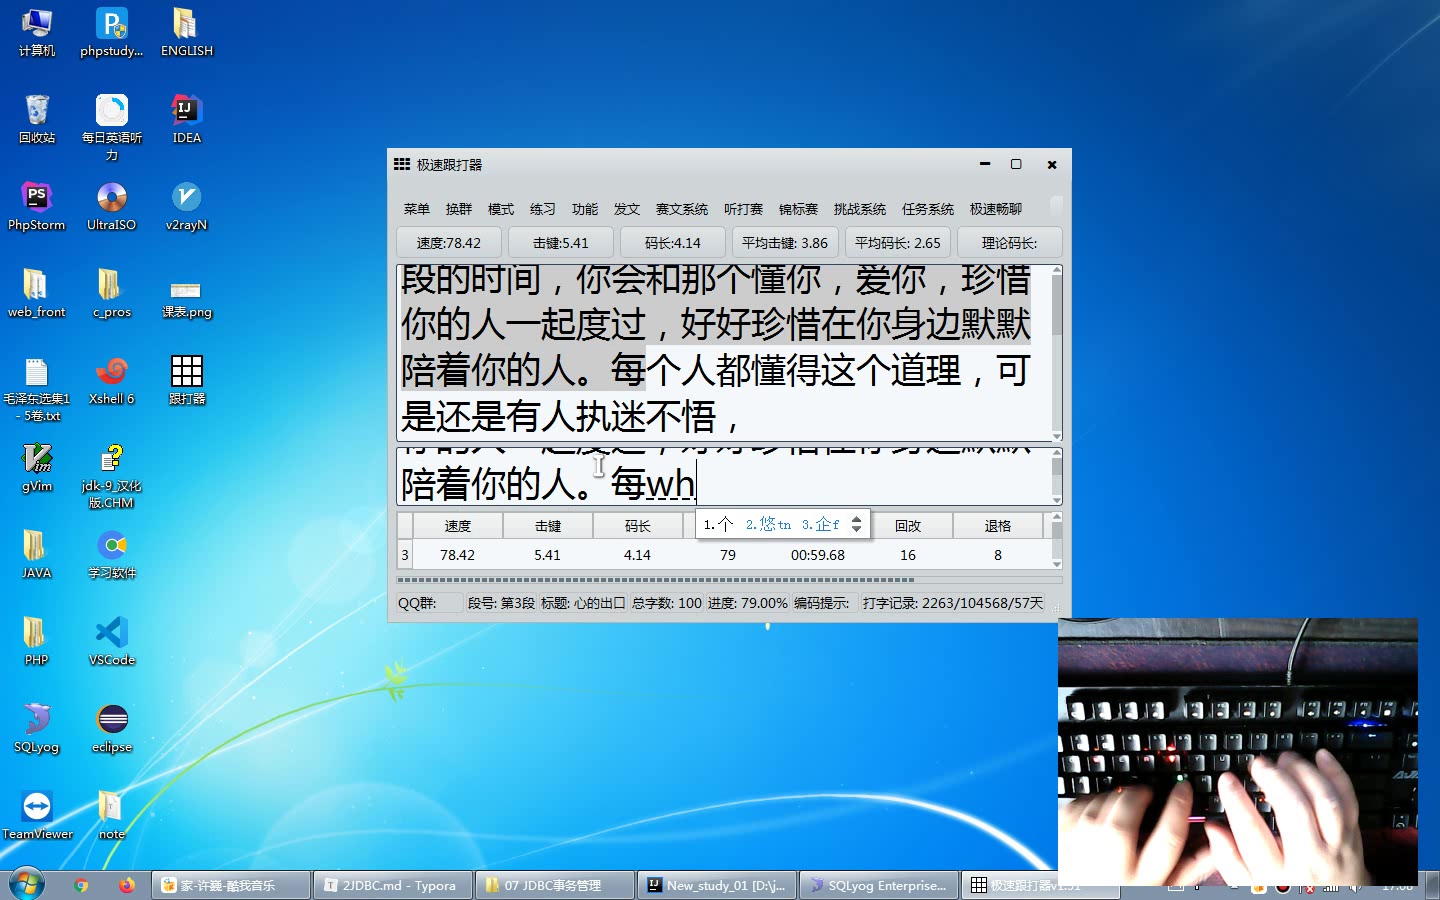Open the 换群 menu
This screenshot has height=900, width=1440.
click(459, 209)
